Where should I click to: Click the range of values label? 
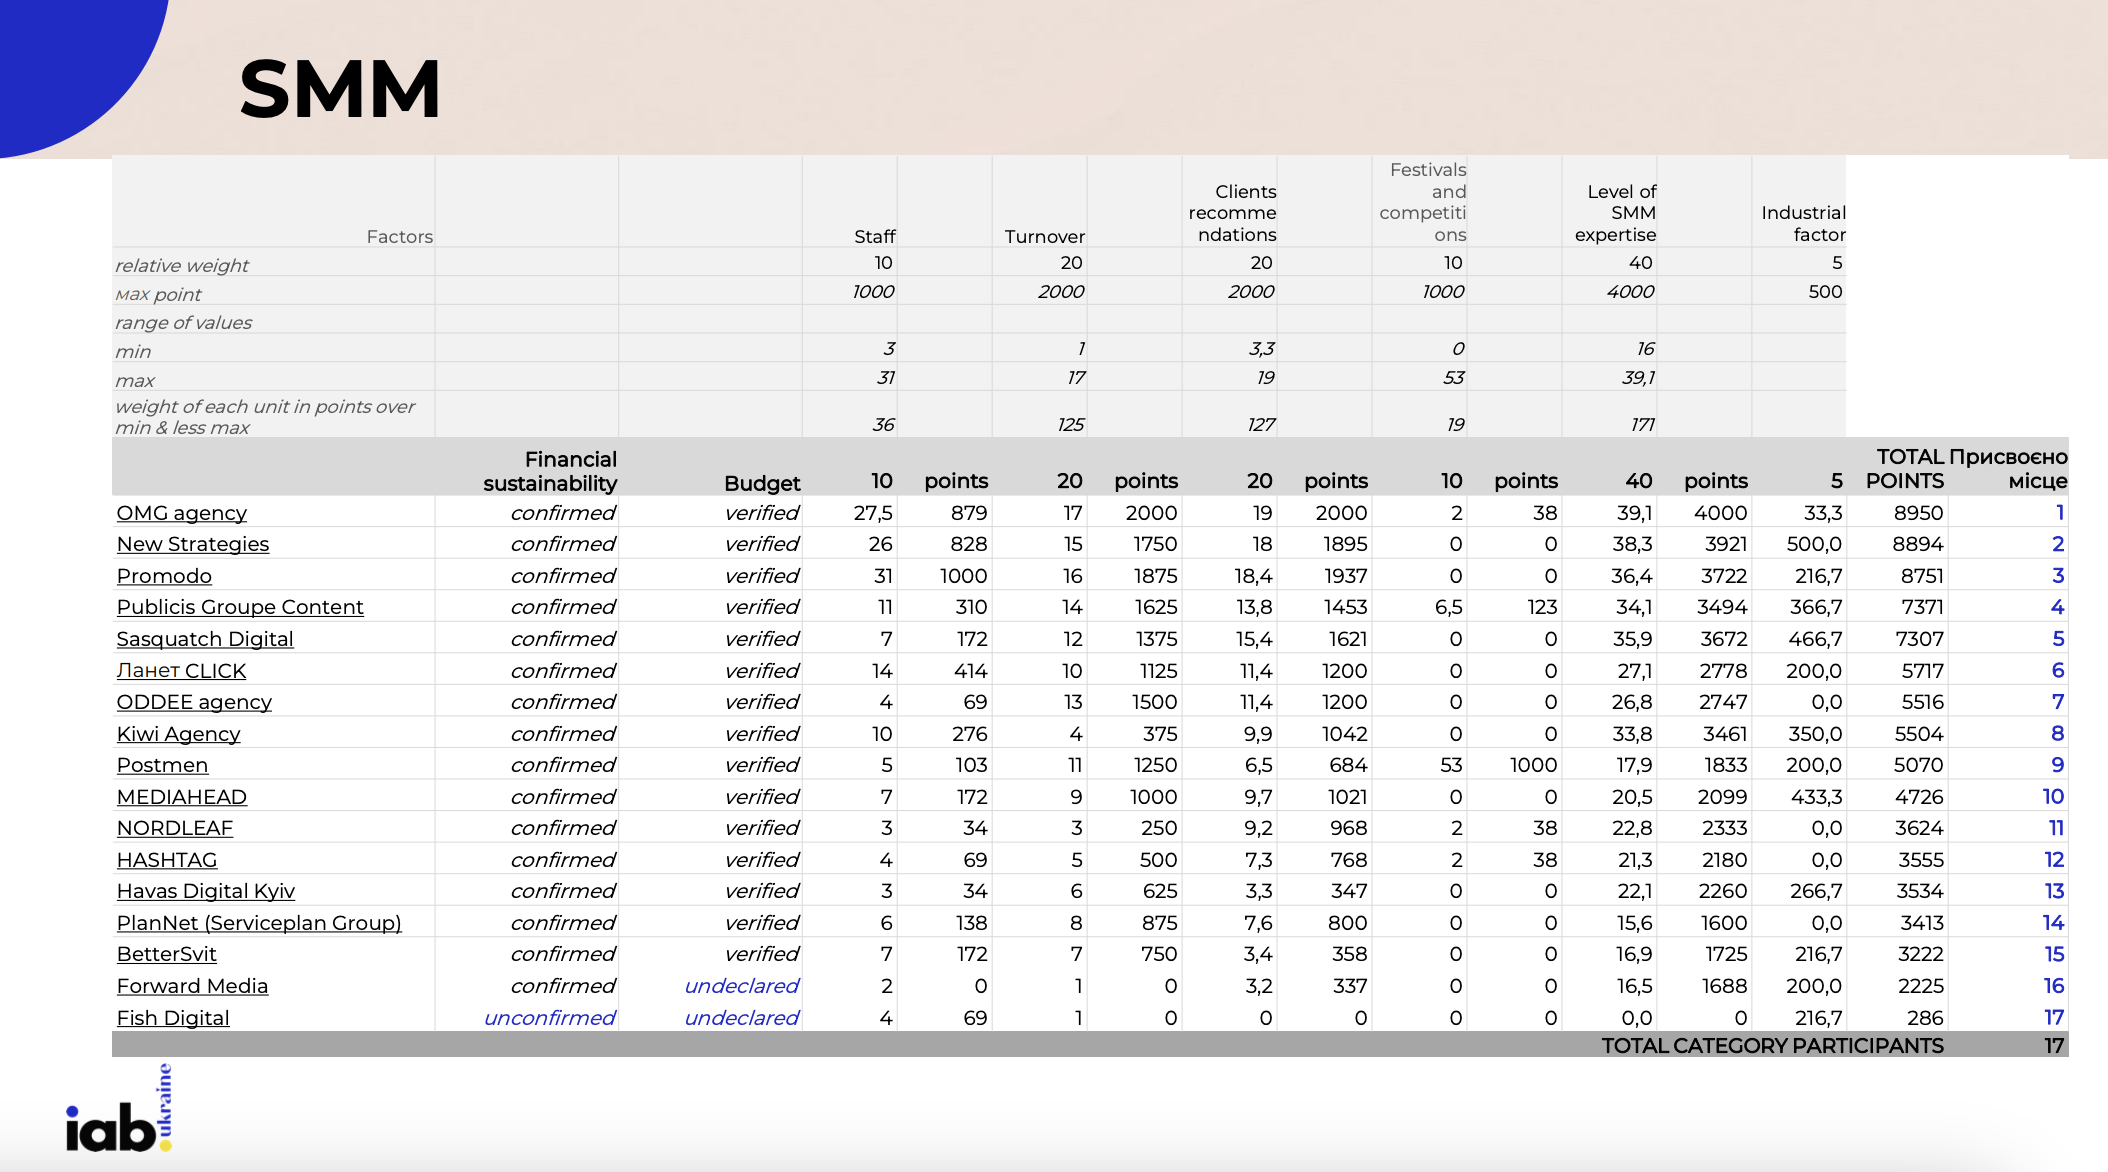click(183, 323)
